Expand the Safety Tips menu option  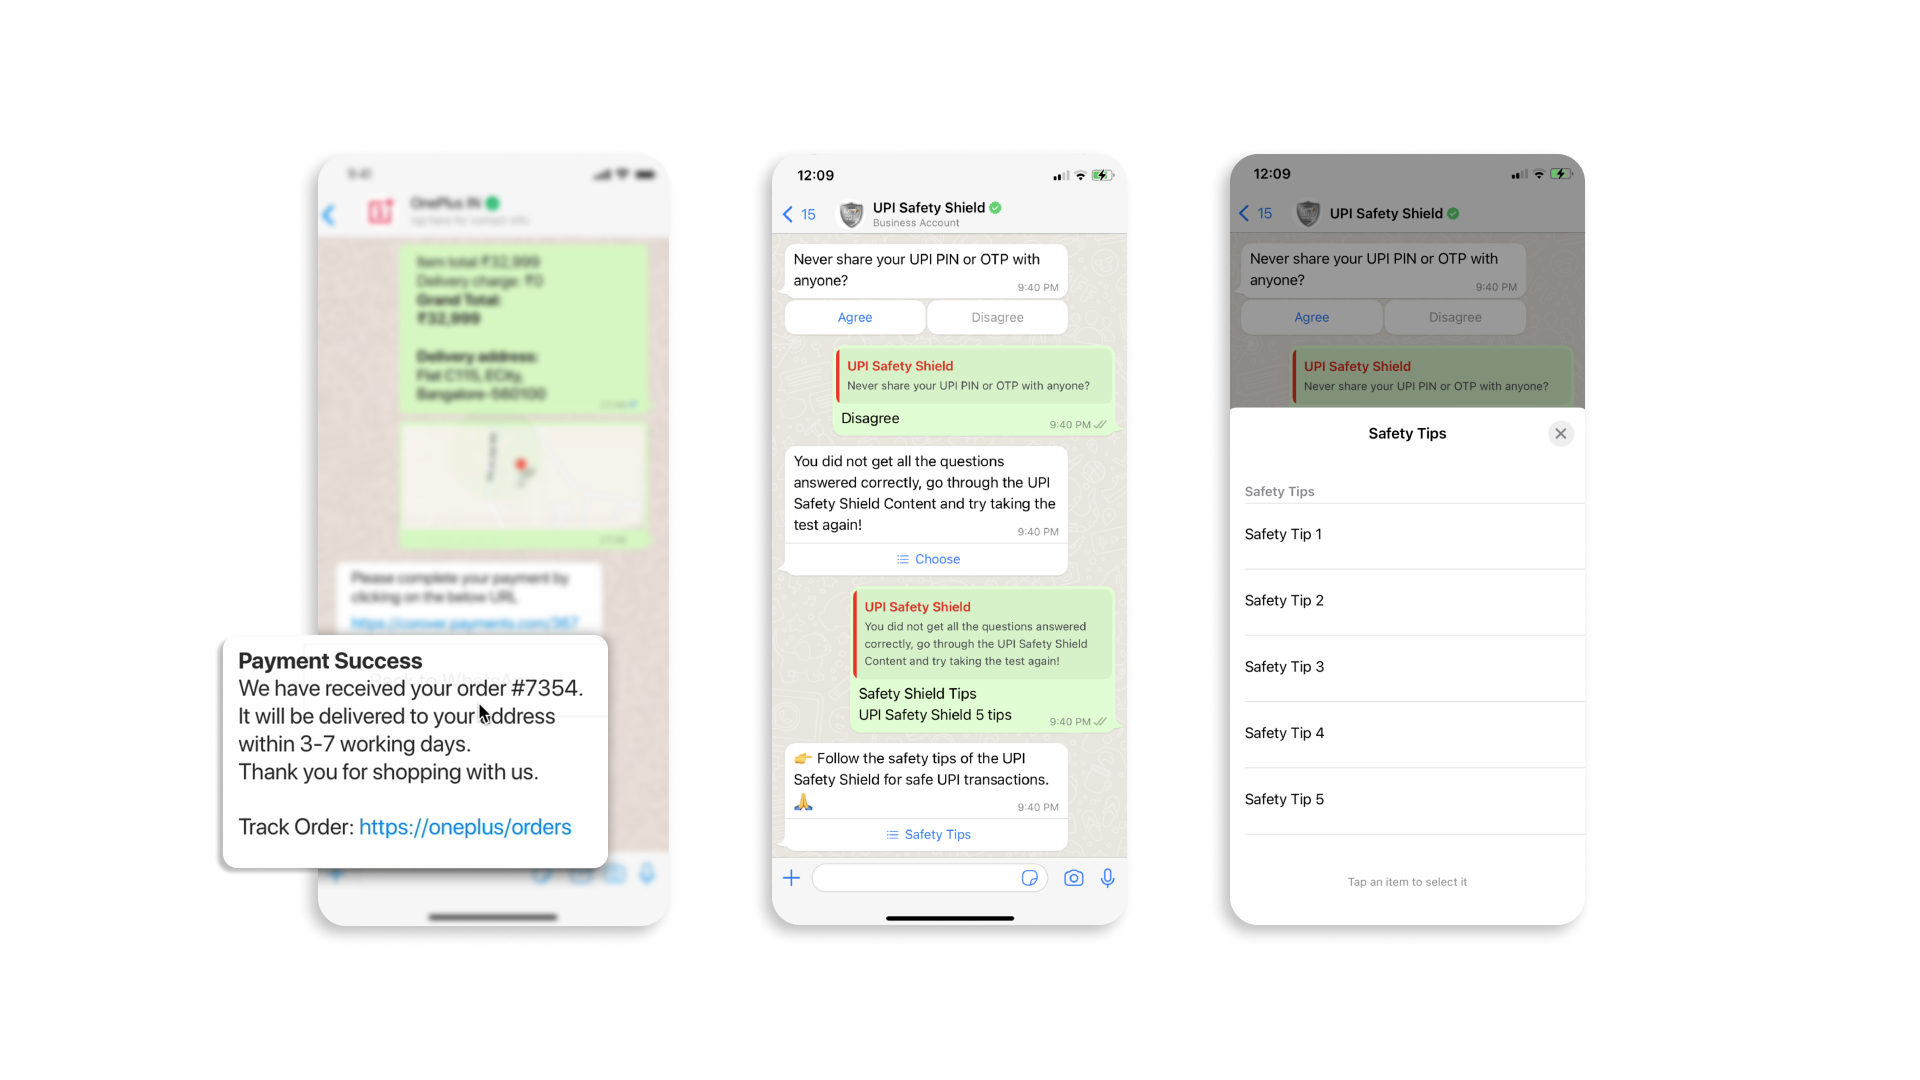click(926, 833)
